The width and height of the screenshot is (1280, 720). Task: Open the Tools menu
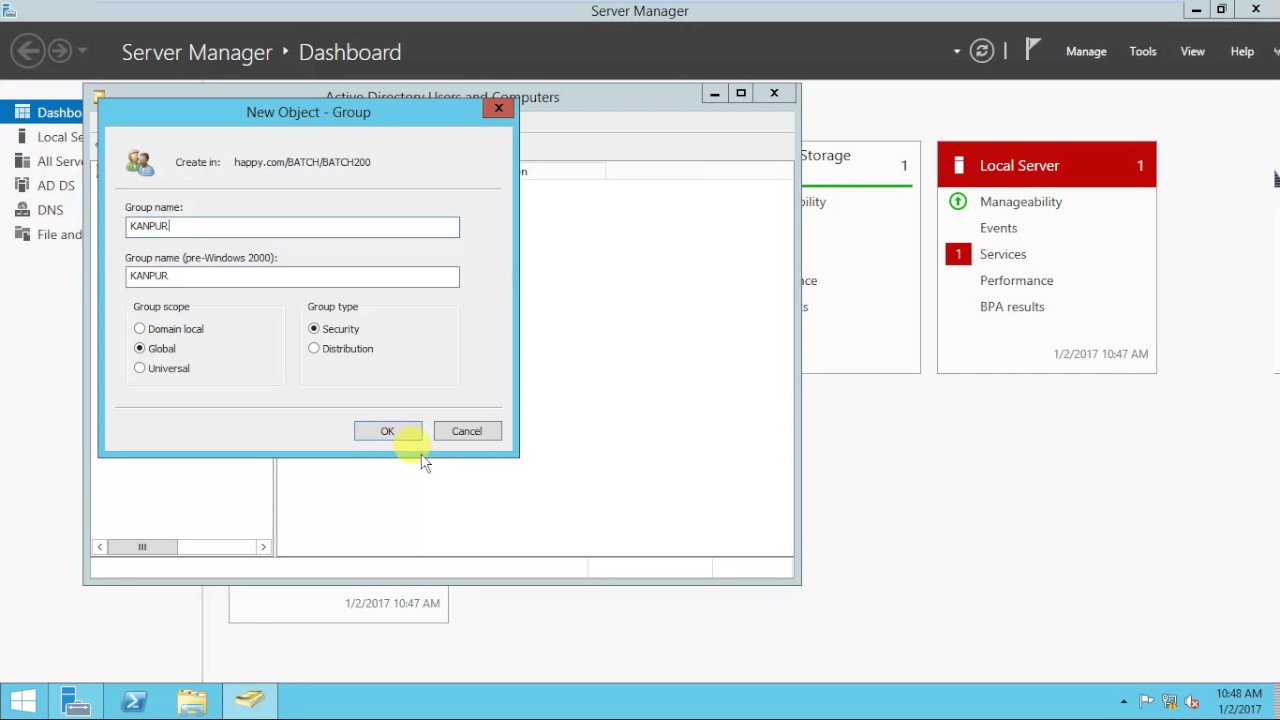[x=1143, y=51]
